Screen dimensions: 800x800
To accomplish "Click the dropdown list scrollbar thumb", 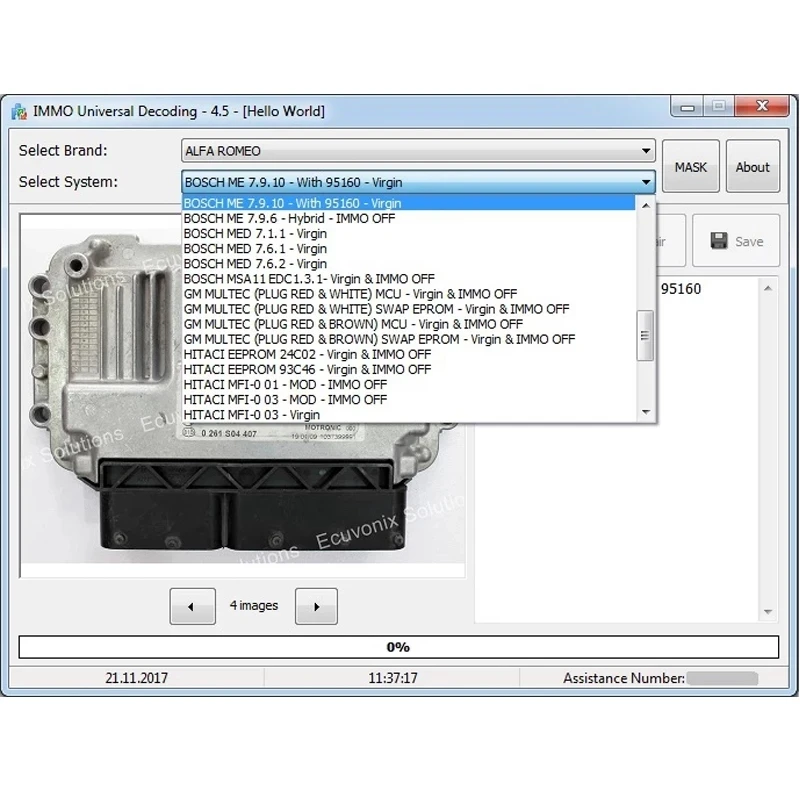I will [645, 336].
